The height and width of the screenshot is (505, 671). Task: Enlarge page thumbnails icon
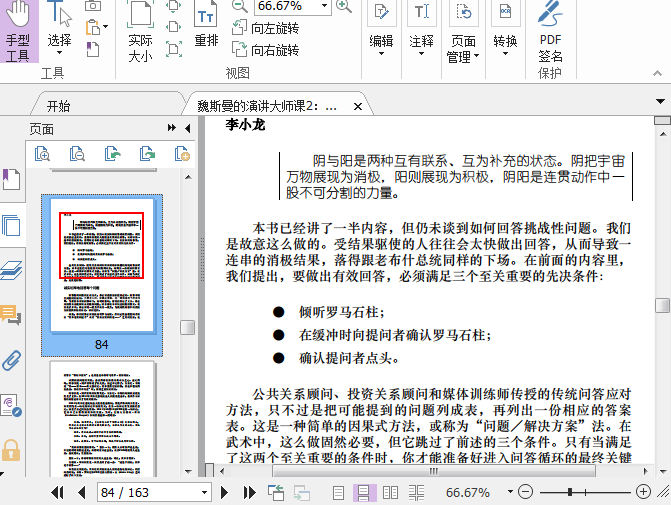pos(42,154)
